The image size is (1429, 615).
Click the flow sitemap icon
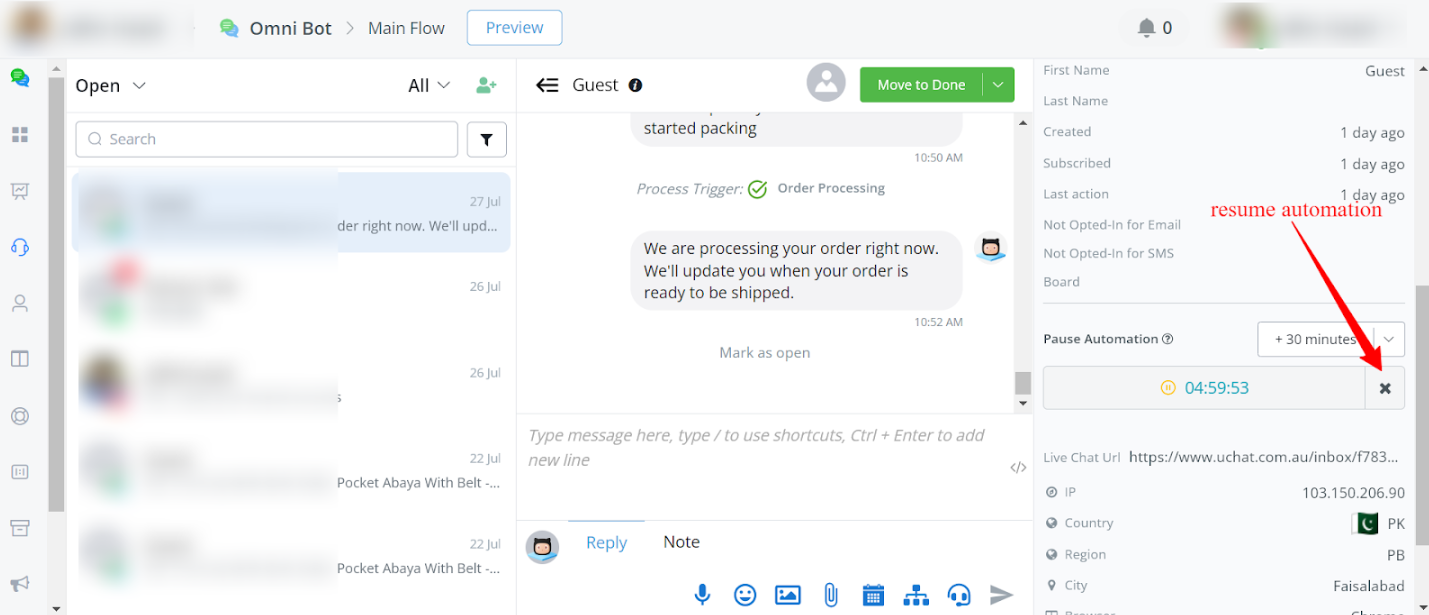(916, 595)
